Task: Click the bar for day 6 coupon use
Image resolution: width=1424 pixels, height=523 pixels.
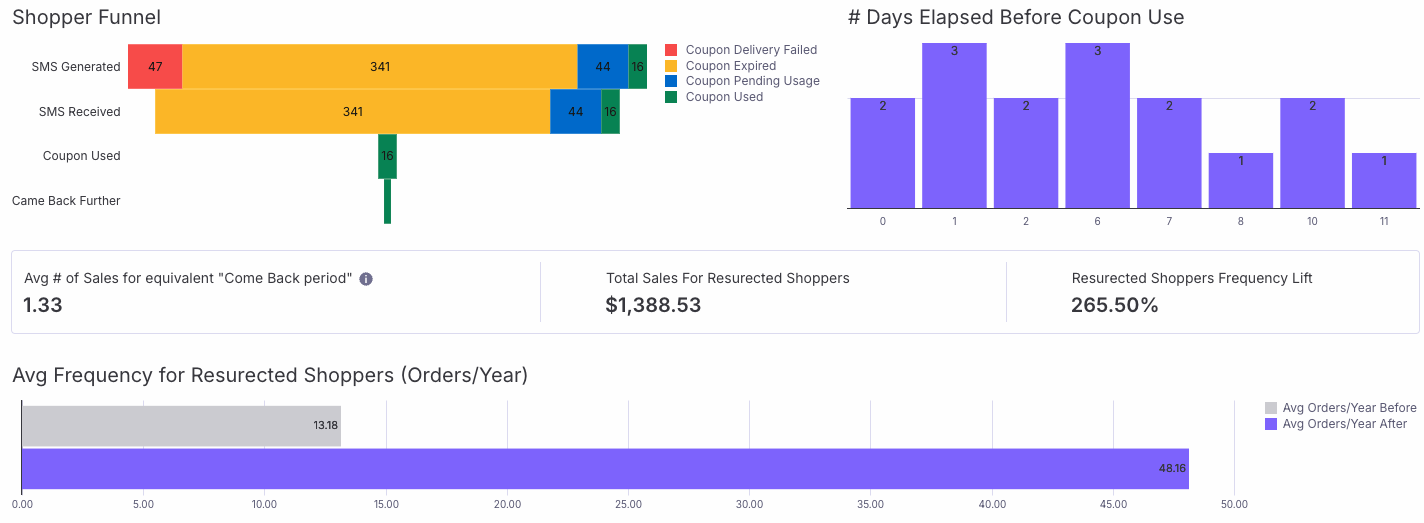Action: click(x=1097, y=125)
